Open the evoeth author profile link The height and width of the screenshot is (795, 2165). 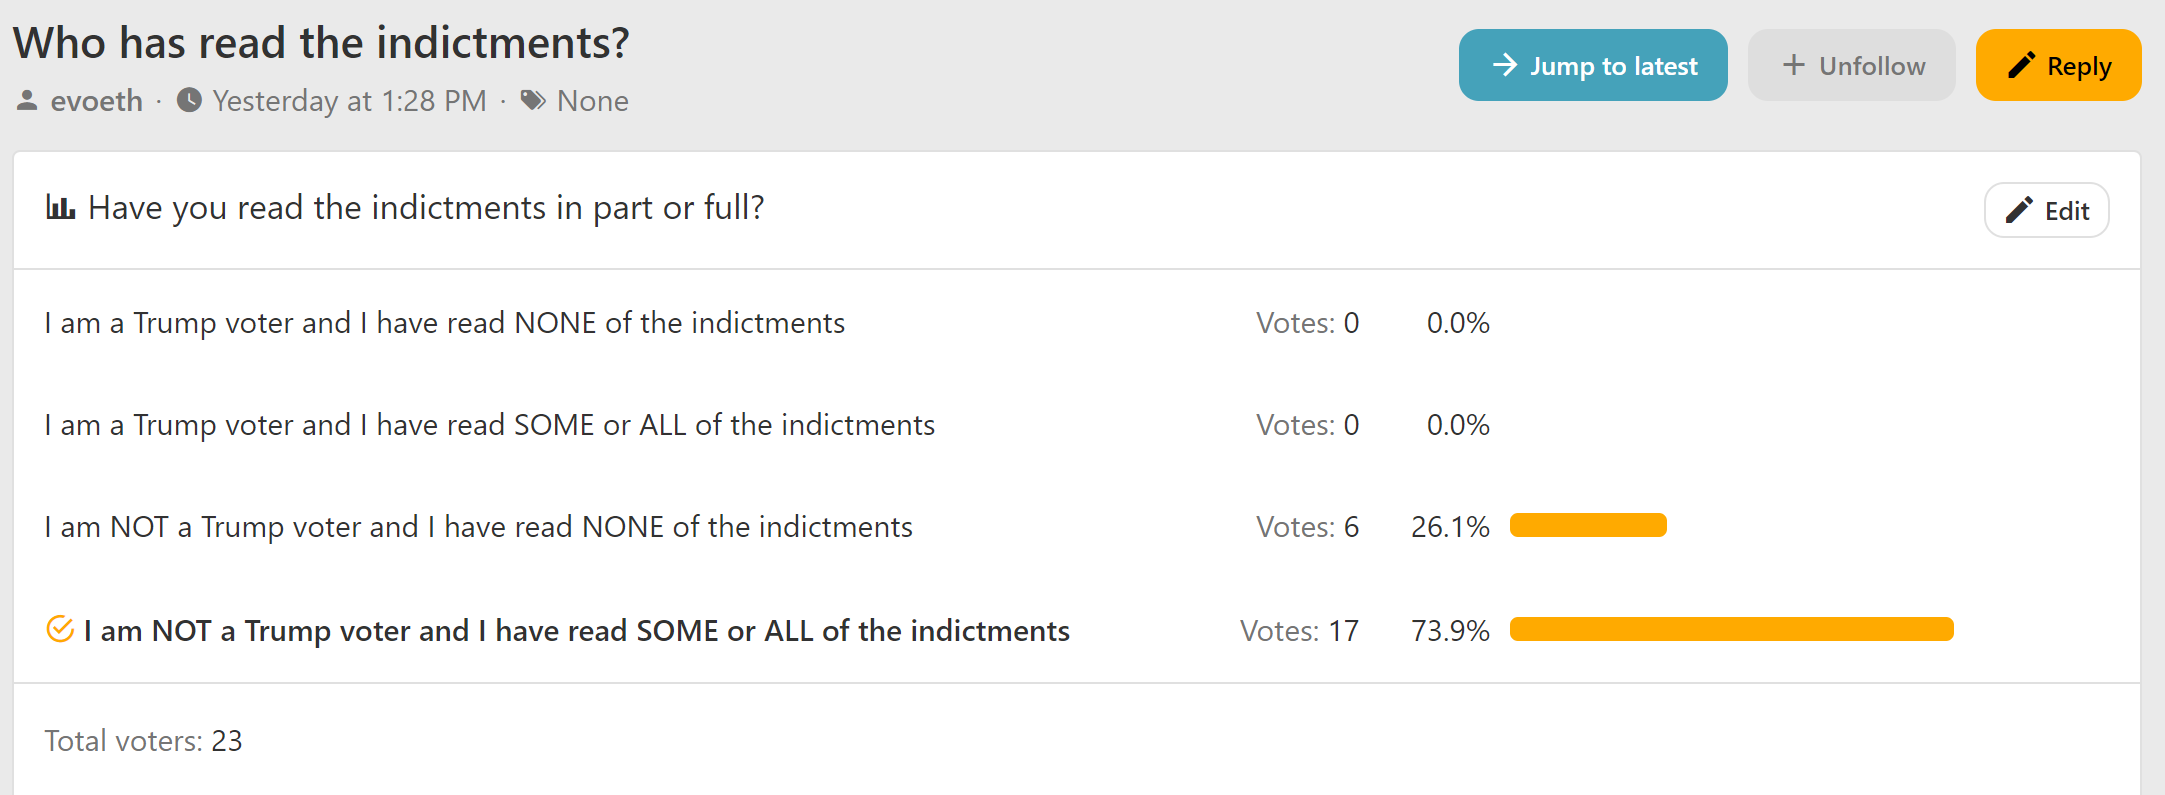point(97,101)
